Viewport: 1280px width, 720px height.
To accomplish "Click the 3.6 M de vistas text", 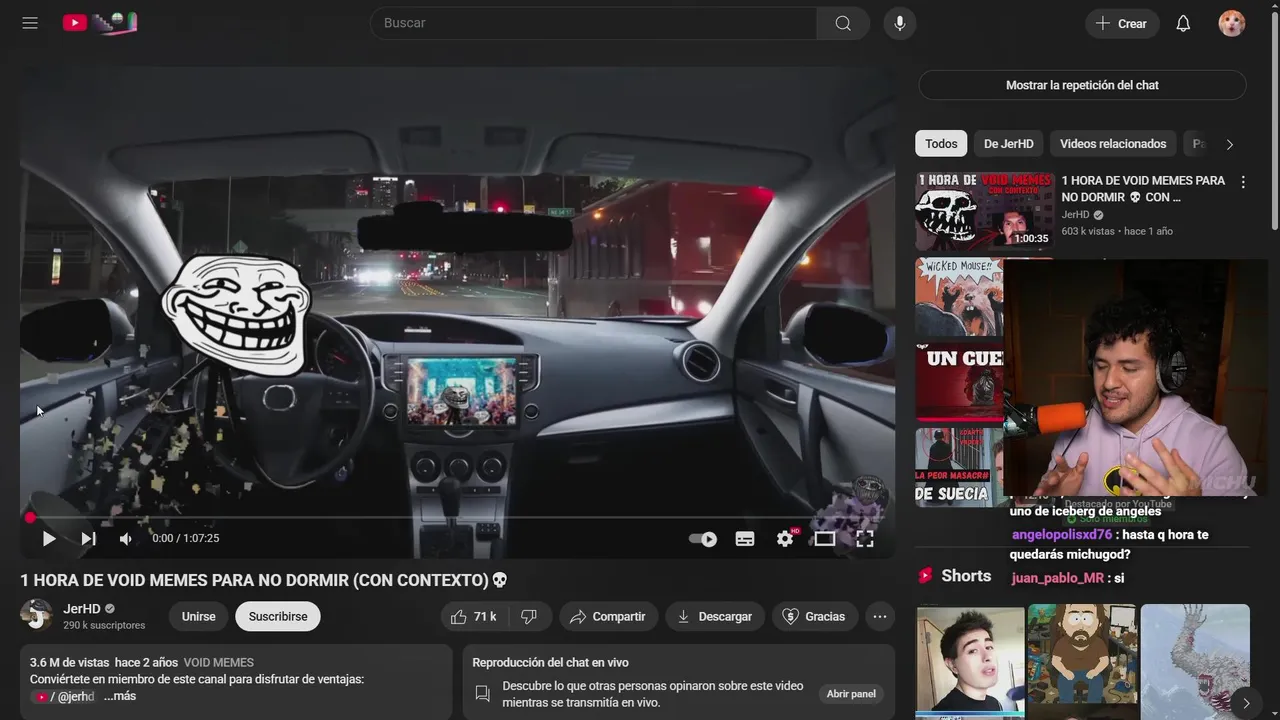I will pos(69,662).
